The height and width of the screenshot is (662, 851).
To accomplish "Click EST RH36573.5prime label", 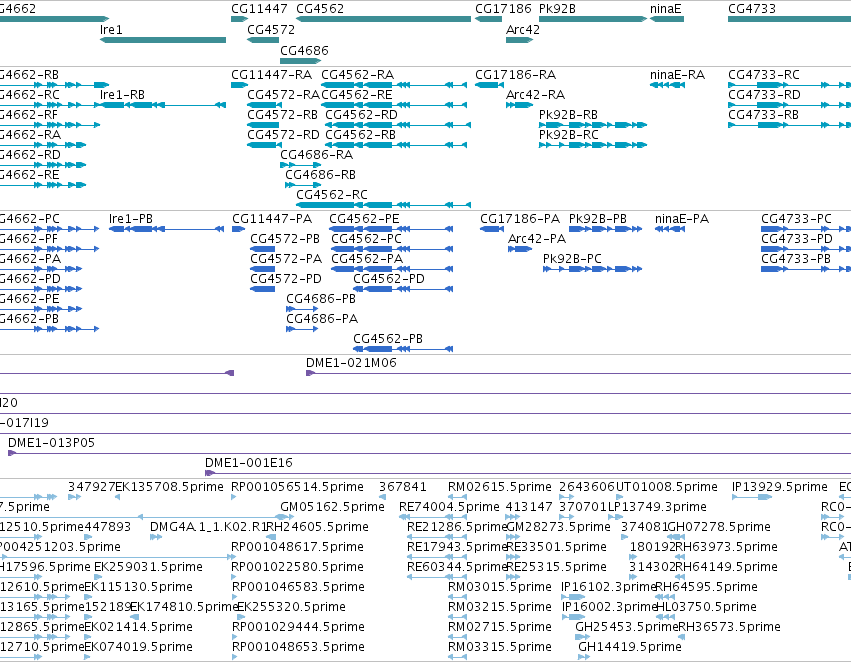I will (729, 627).
